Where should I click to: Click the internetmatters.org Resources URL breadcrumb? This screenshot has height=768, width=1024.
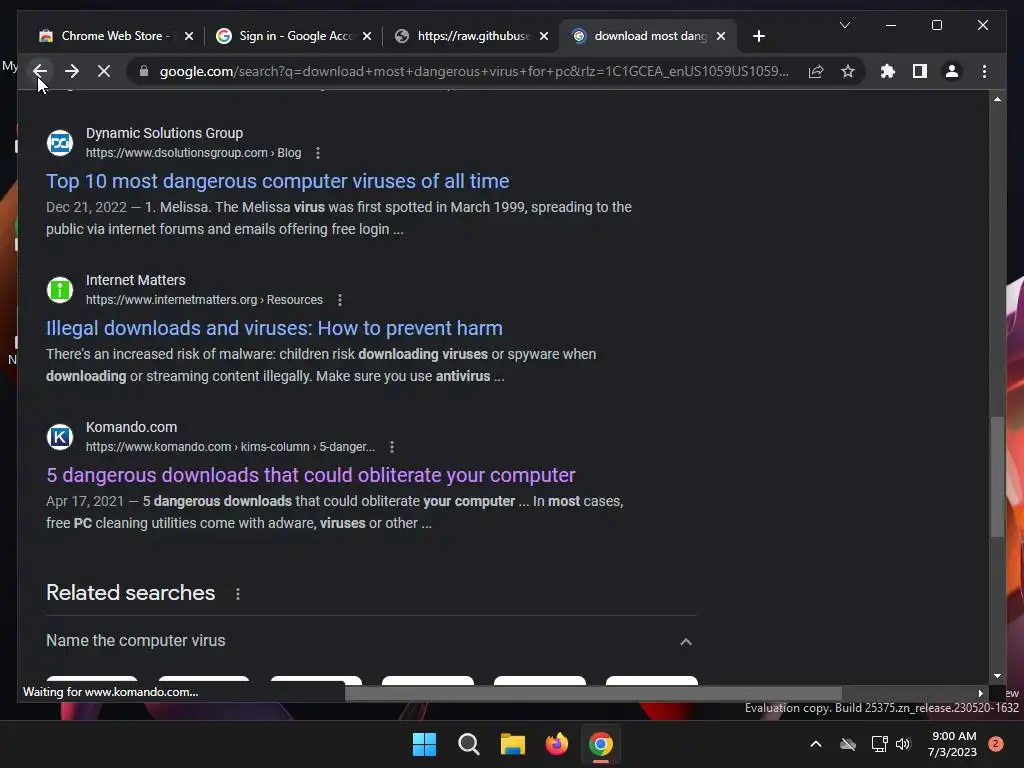[204, 300]
